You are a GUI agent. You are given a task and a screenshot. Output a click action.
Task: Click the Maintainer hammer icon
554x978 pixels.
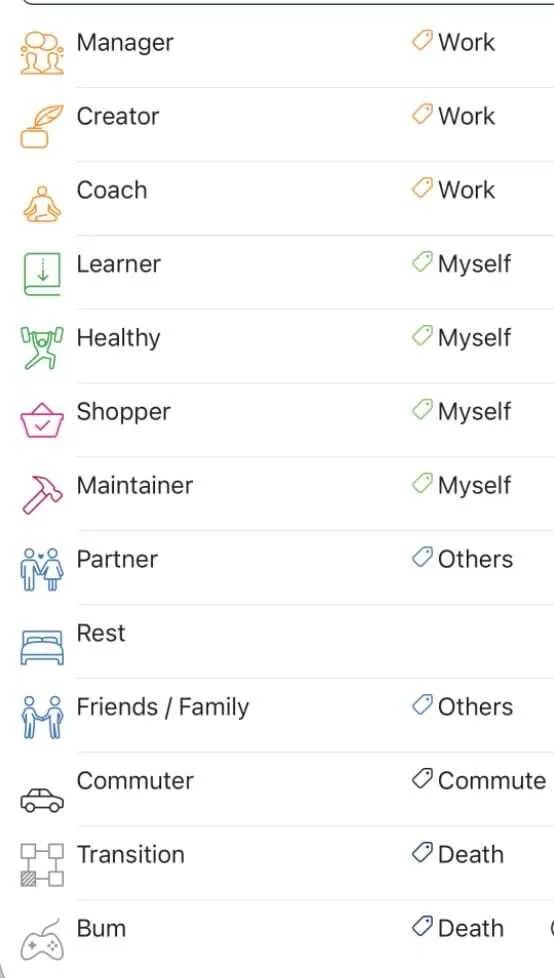(42, 494)
